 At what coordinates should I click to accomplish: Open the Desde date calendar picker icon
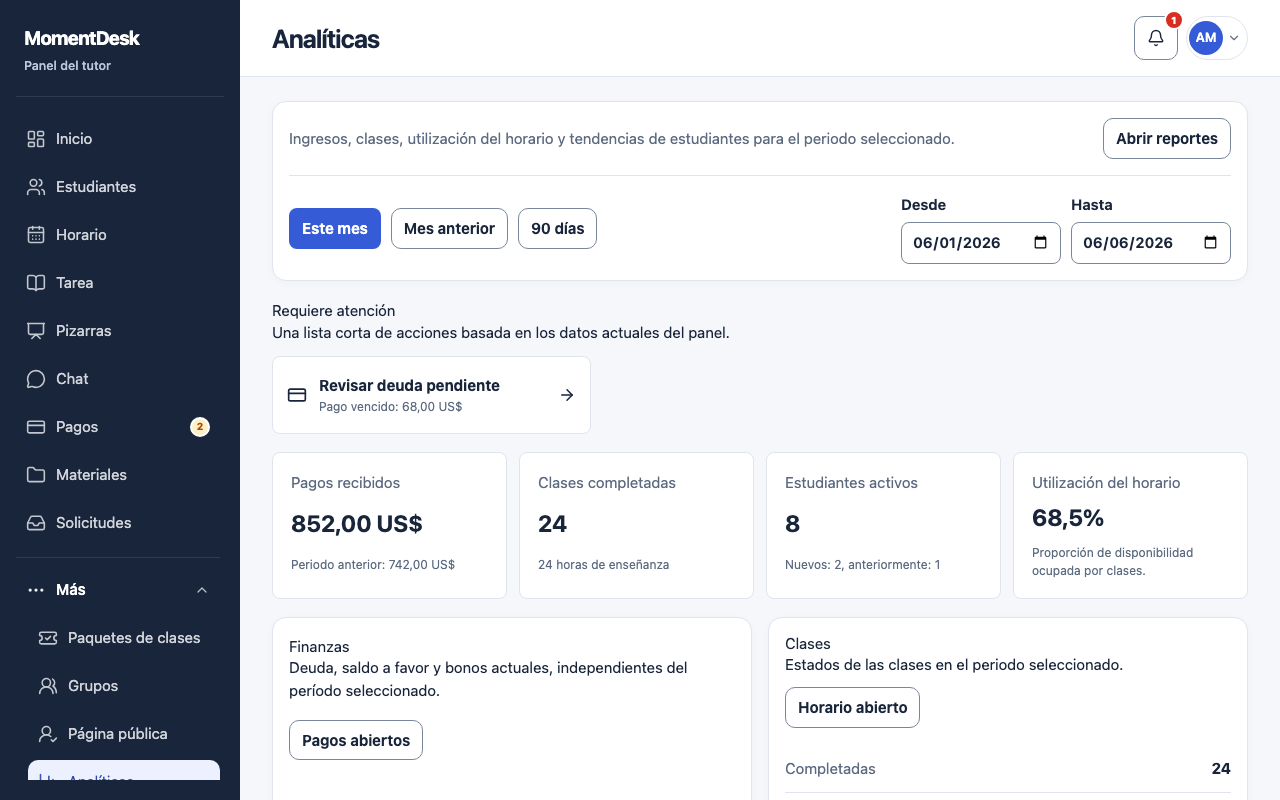[x=1040, y=243]
